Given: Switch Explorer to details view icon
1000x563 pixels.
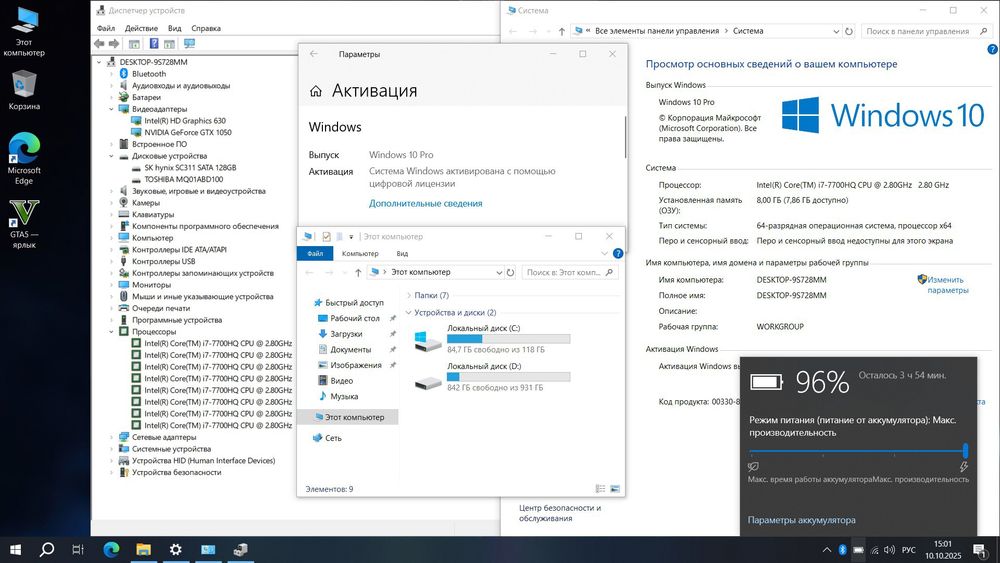Looking at the screenshot, I should (x=600, y=488).
